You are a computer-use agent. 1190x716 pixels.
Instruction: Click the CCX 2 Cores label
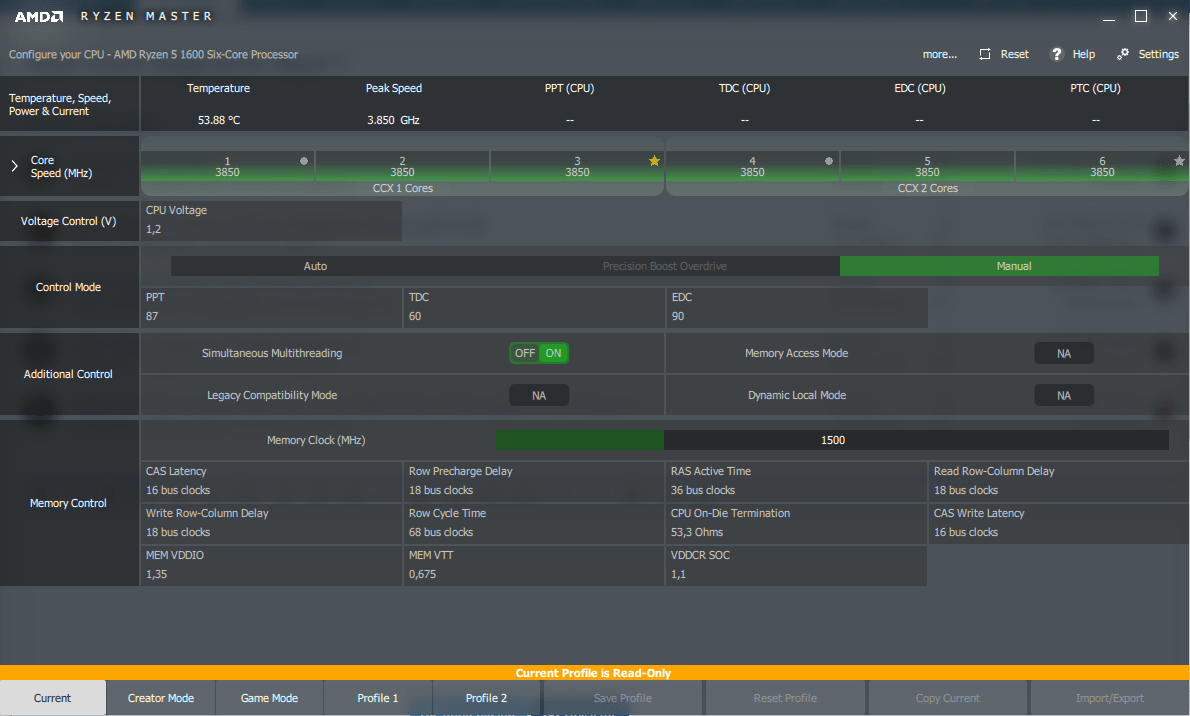(x=927, y=188)
